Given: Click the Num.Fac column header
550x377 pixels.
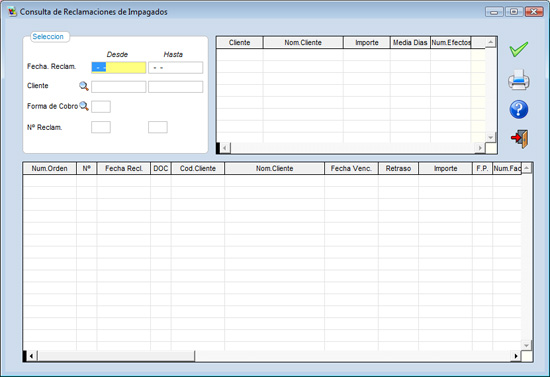Looking at the screenshot, I should 507,168.
